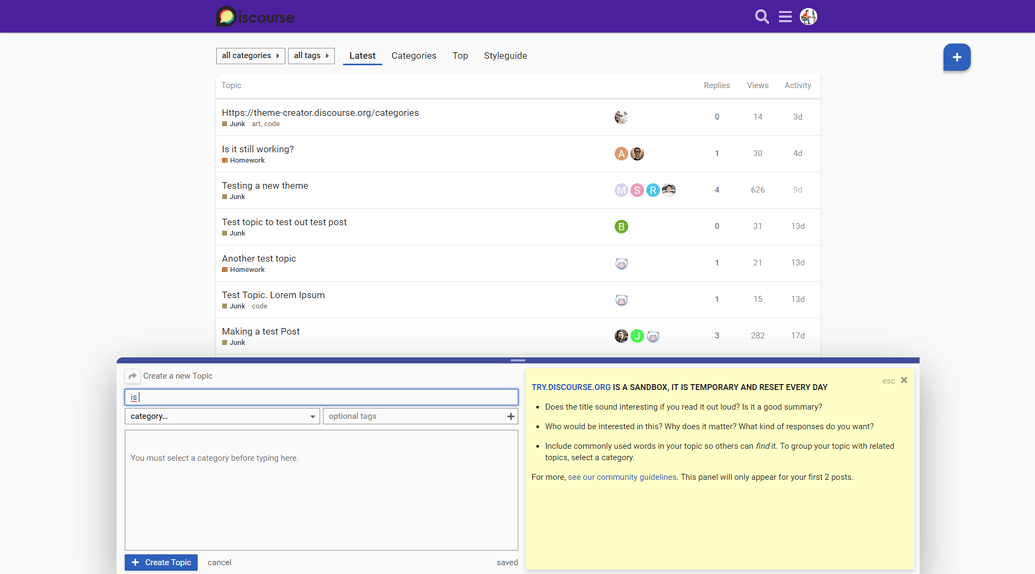Click the topic title input field
1035x574 pixels.
click(x=321, y=397)
